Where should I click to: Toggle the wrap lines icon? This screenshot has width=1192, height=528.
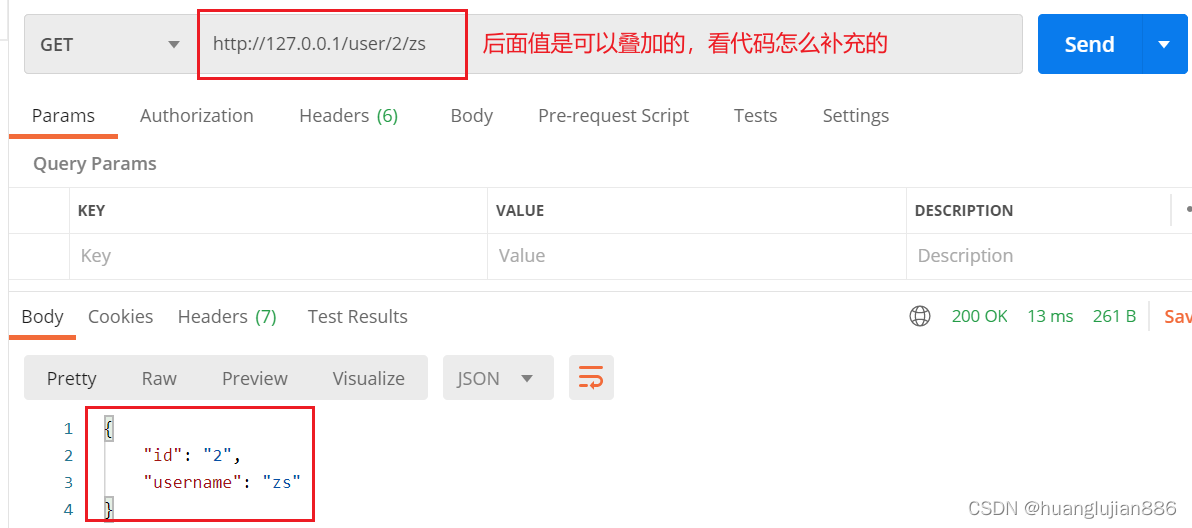591,378
